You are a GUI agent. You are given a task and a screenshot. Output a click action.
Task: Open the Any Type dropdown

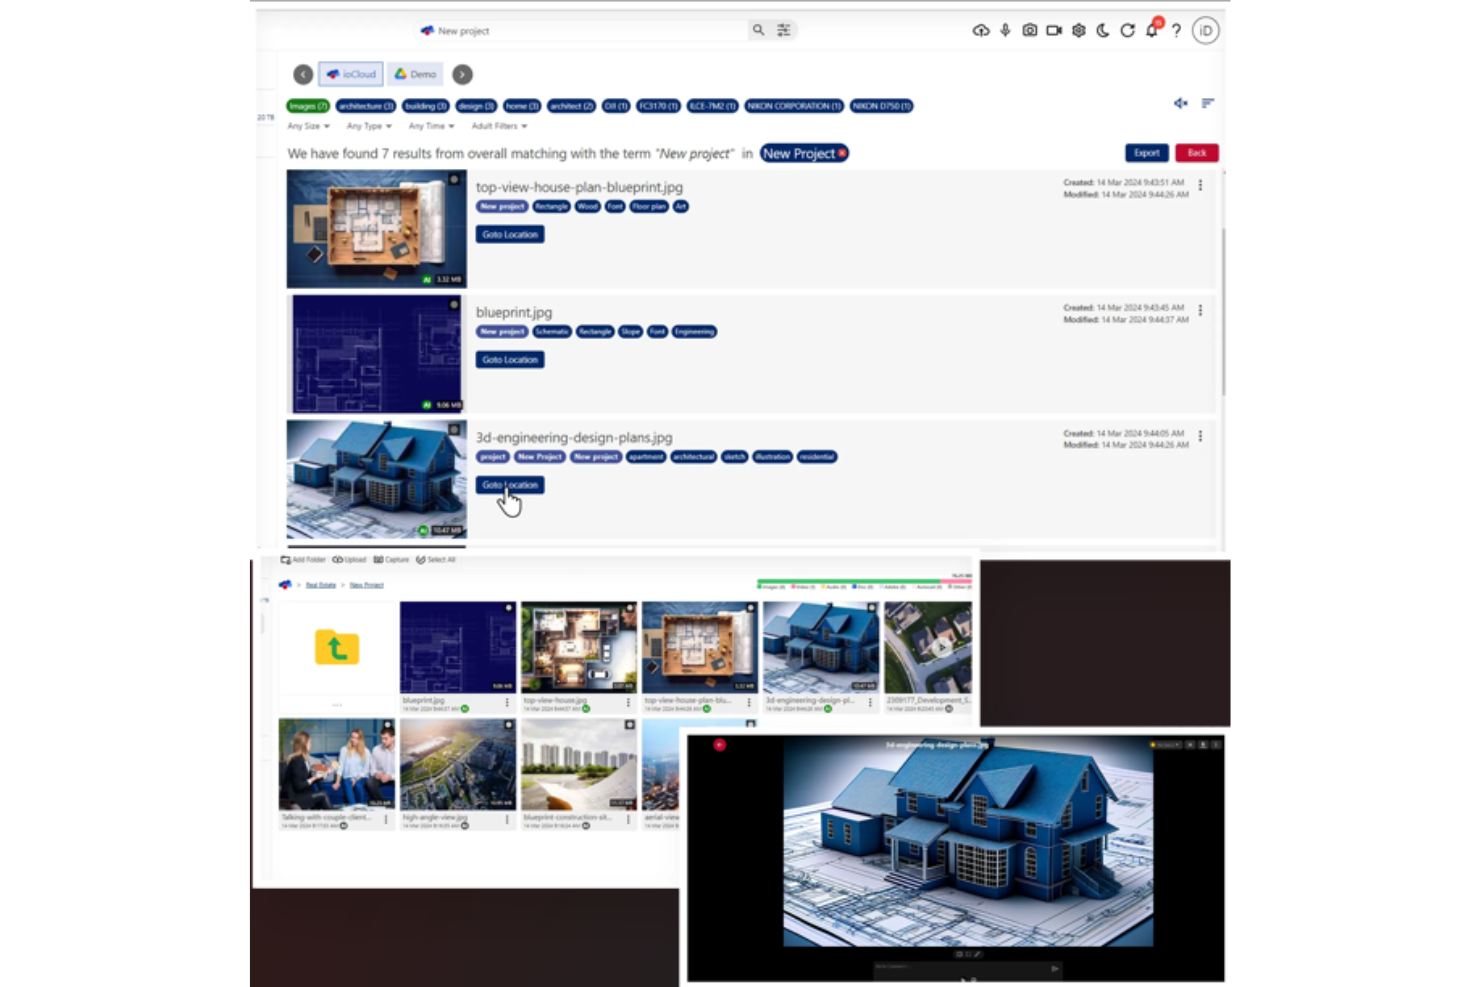369,126
